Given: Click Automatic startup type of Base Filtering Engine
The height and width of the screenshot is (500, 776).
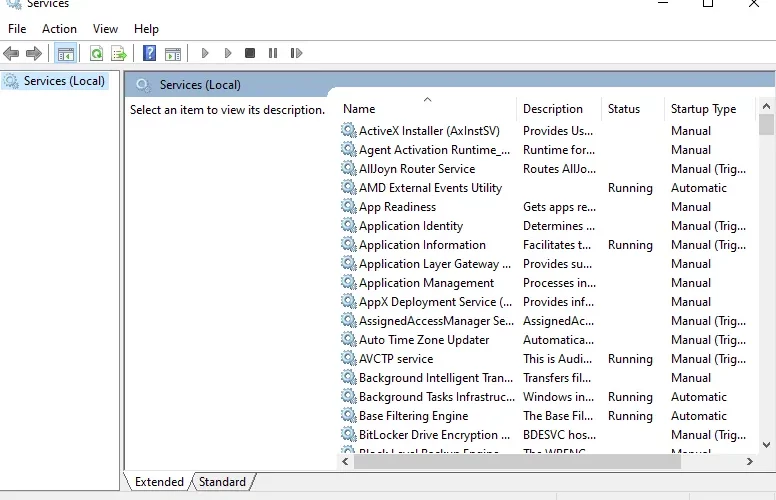Looking at the screenshot, I should coord(699,415).
